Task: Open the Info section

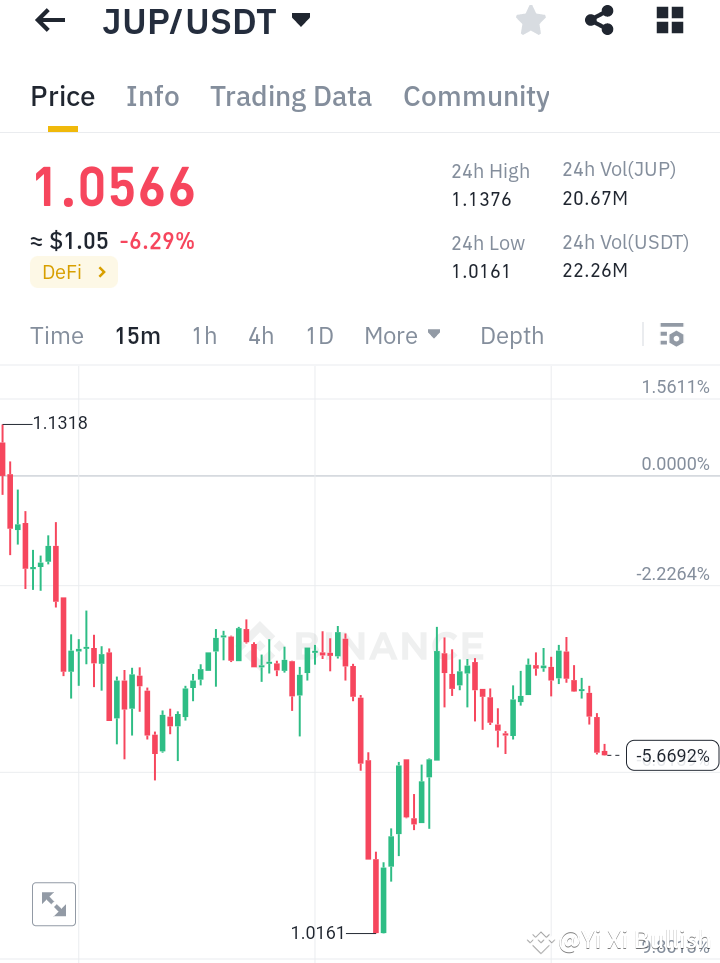Action: pyautogui.click(x=152, y=96)
